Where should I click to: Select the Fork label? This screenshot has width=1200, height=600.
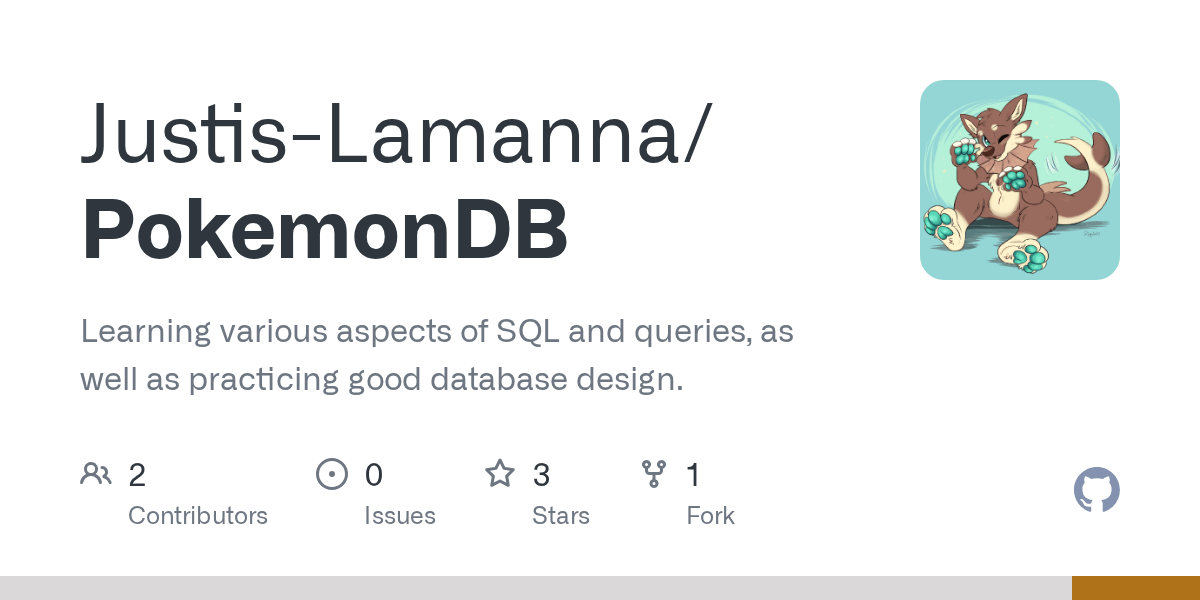click(711, 516)
